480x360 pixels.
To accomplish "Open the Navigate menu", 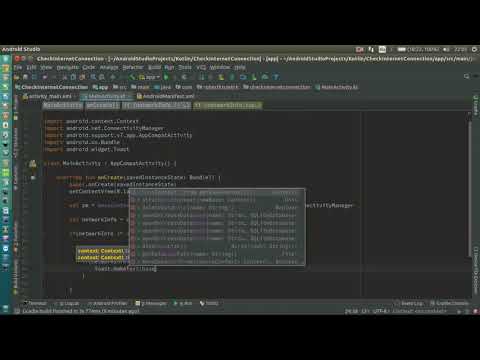I will 68,68.
